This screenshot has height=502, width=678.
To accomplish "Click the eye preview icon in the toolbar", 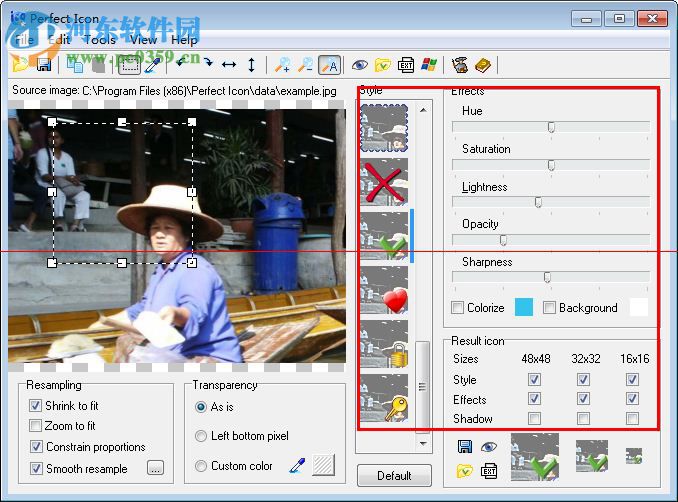I will (360, 65).
